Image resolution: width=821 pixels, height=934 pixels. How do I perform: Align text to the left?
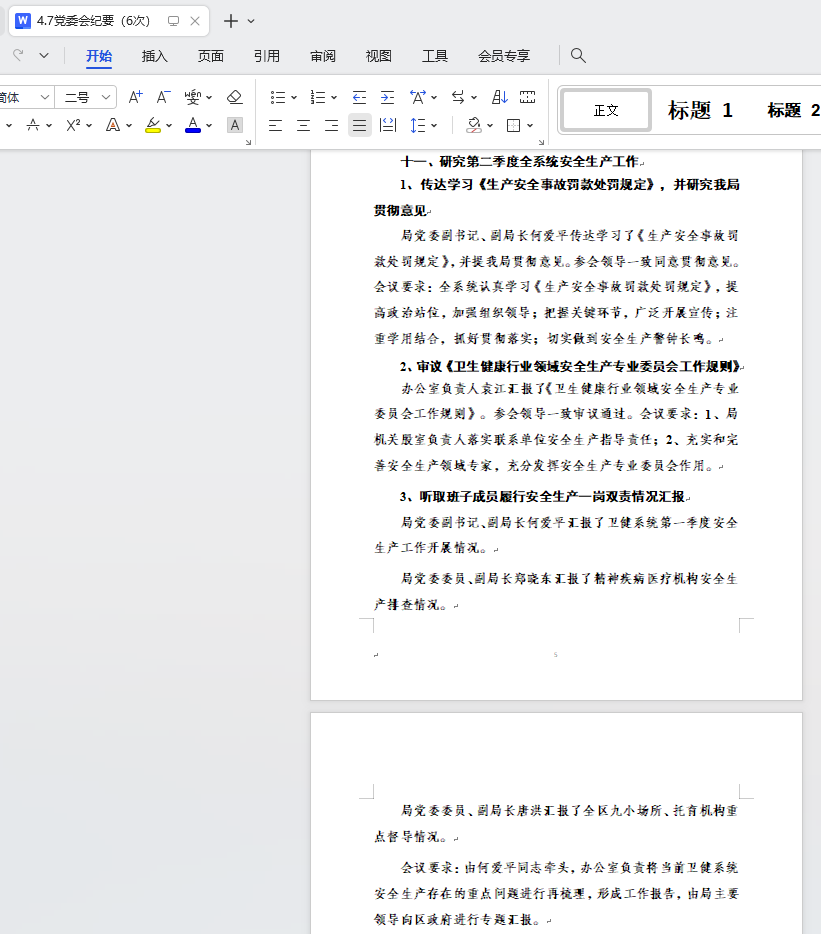275,126
